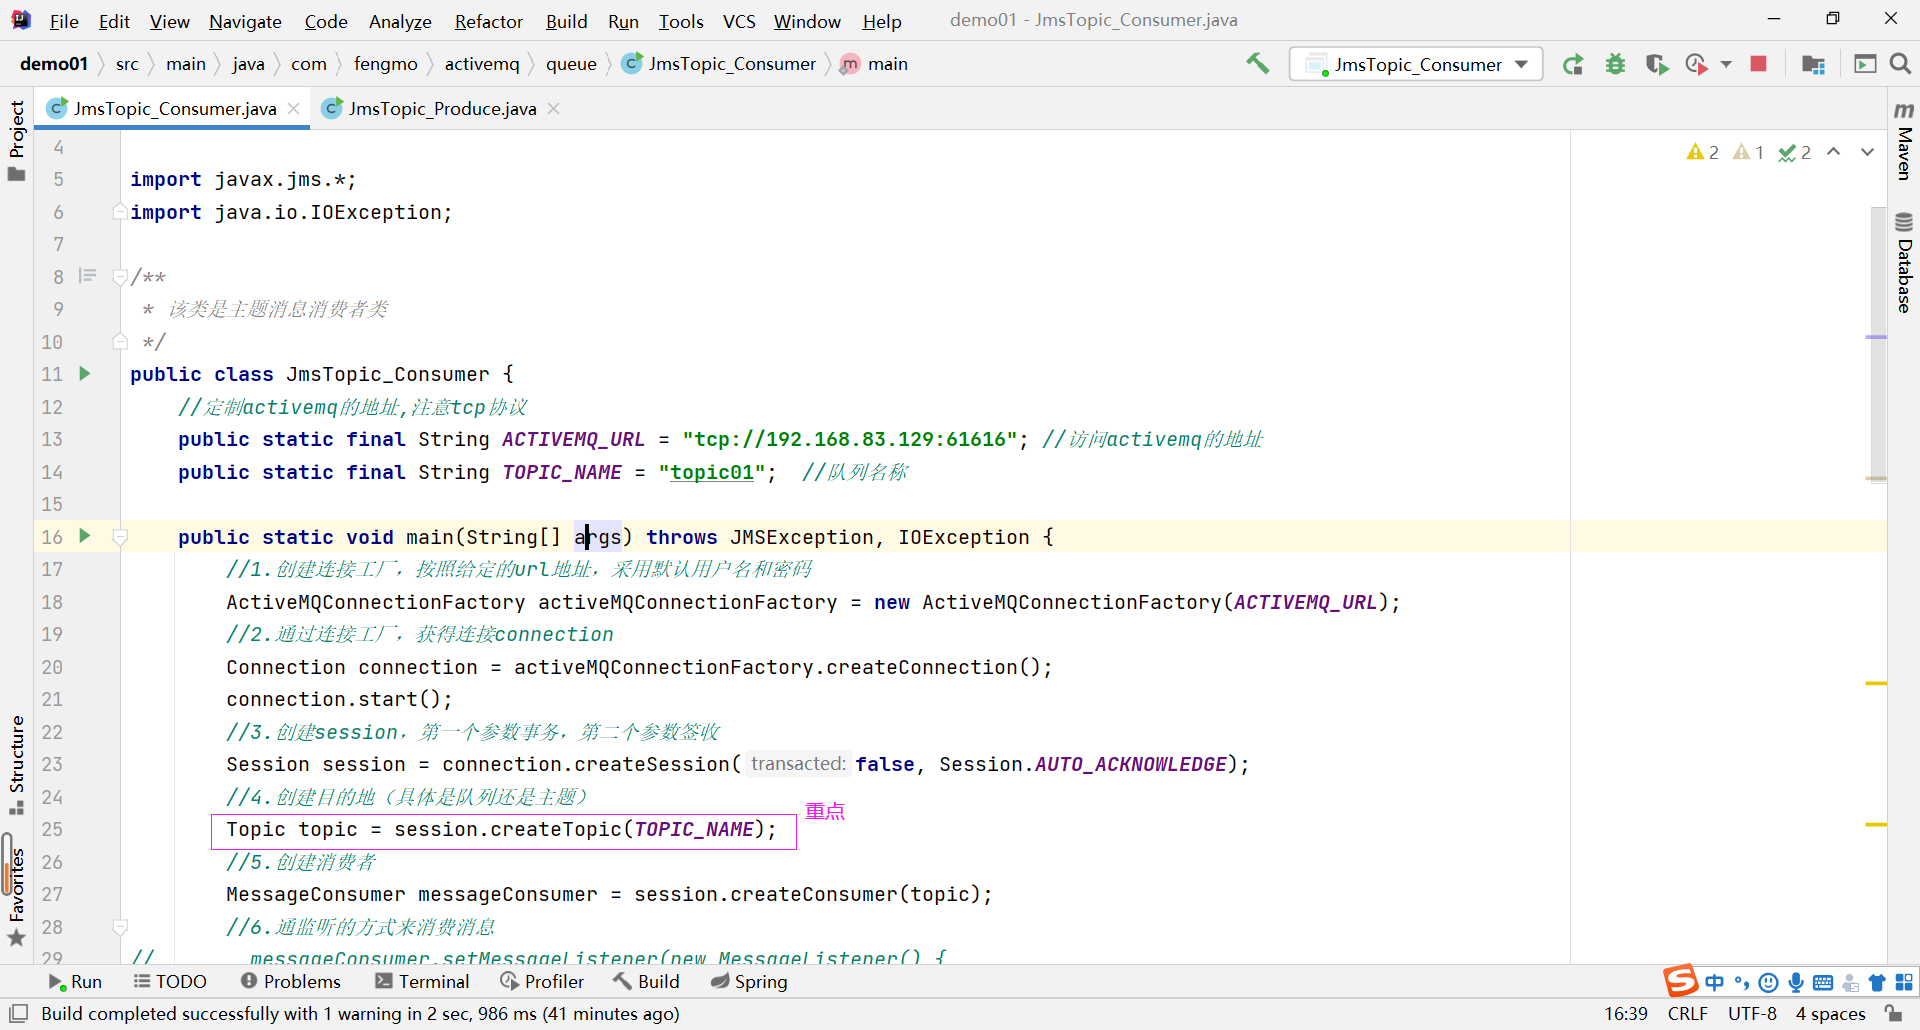Click the run gutter arrow on line 11
The height and width of the screenshot is (1030, 1920).
click(x=85, y=373)
